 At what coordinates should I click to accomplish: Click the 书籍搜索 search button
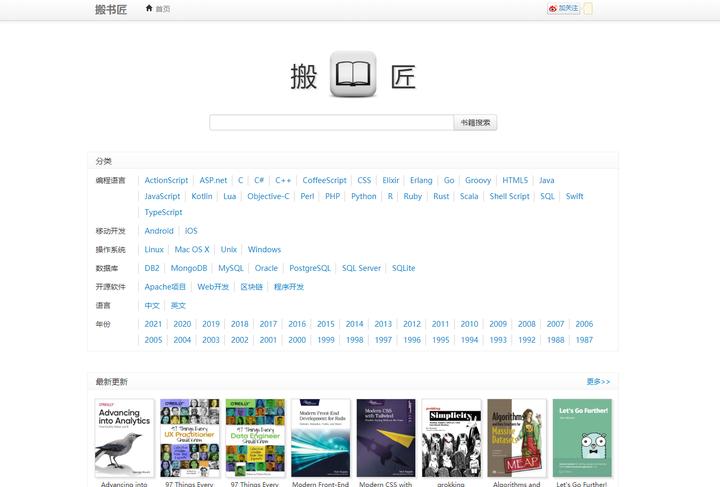tap(475, 123)
